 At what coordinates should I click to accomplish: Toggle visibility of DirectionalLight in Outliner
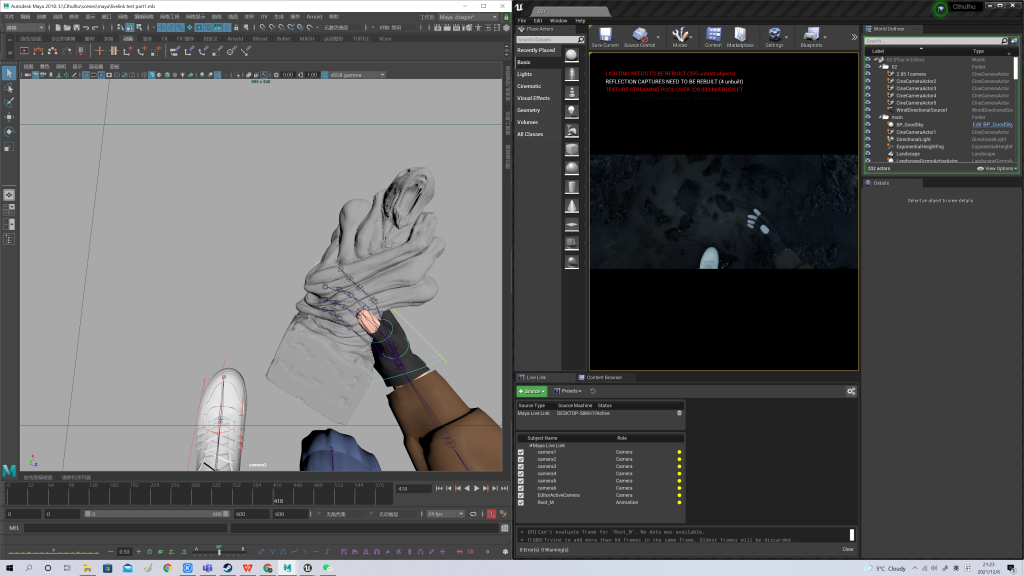pyautogui.click(x=868, y=139)
